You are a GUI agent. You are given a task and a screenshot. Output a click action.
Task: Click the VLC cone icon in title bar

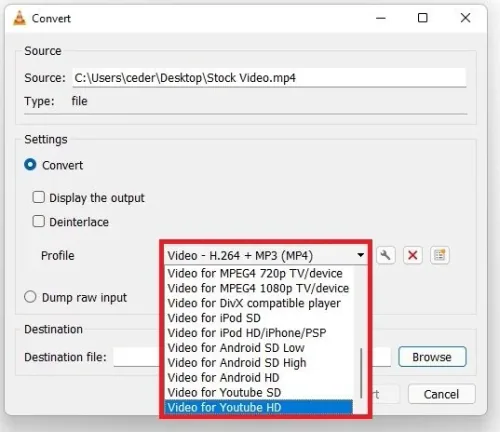point(19,18)
